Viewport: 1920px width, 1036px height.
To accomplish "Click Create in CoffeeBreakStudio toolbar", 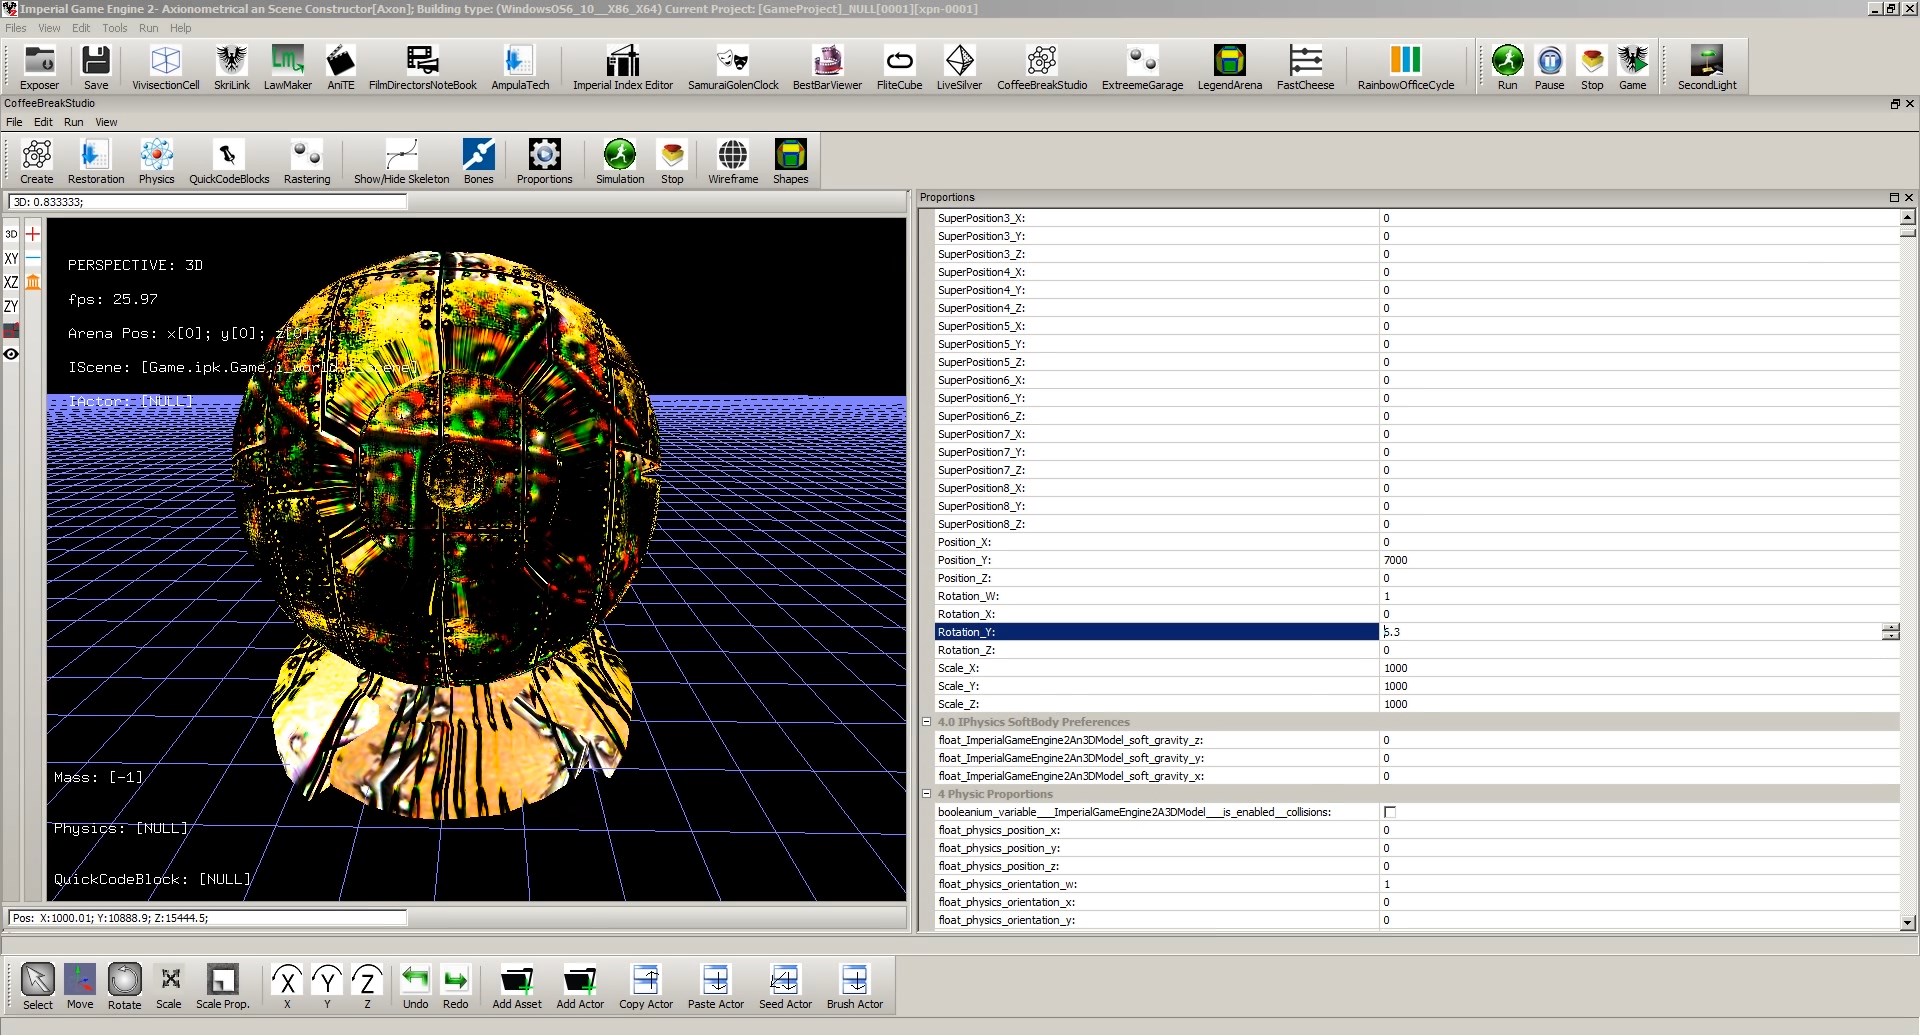I will pos(37,161).
